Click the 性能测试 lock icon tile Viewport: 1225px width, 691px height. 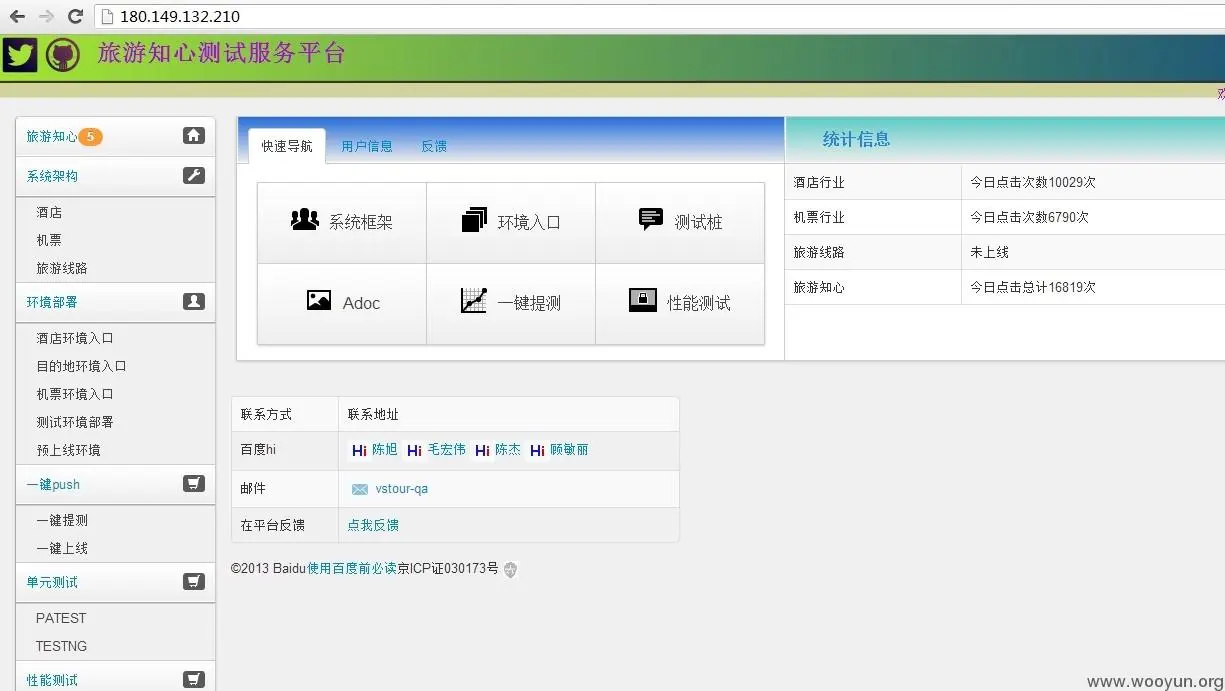coord(644,300)
